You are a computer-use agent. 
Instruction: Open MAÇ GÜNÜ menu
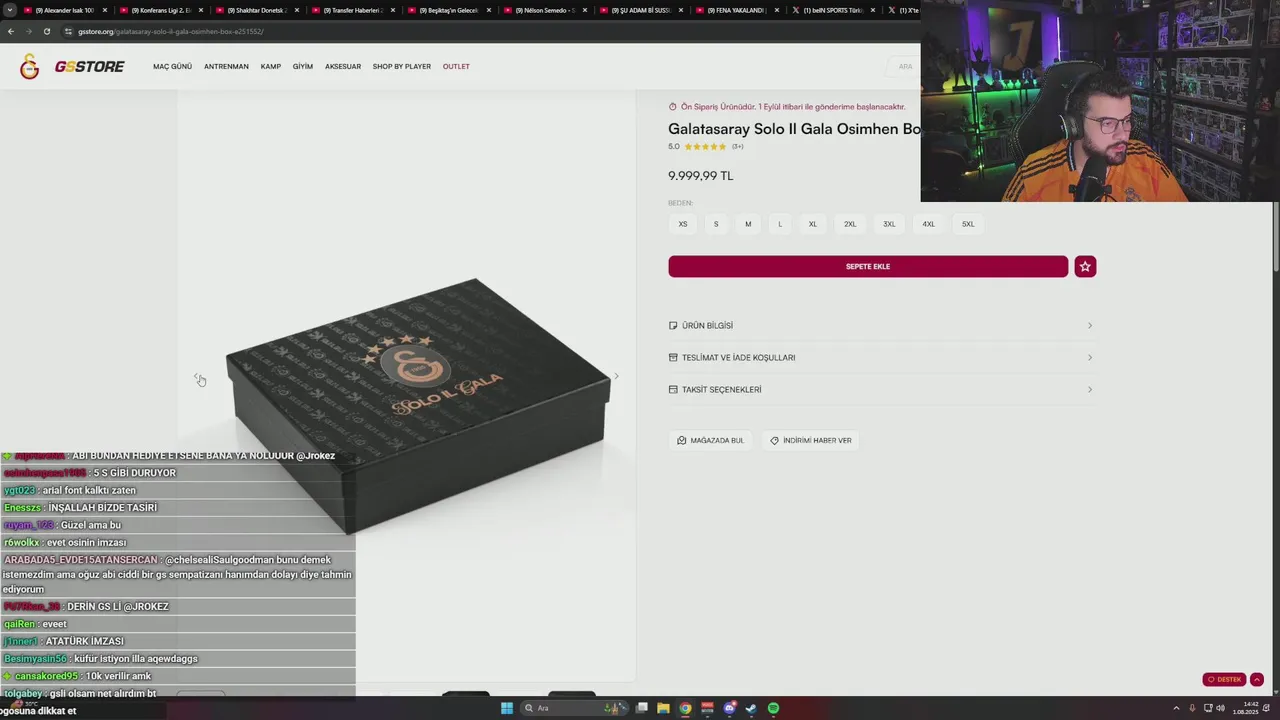[172, 67]
